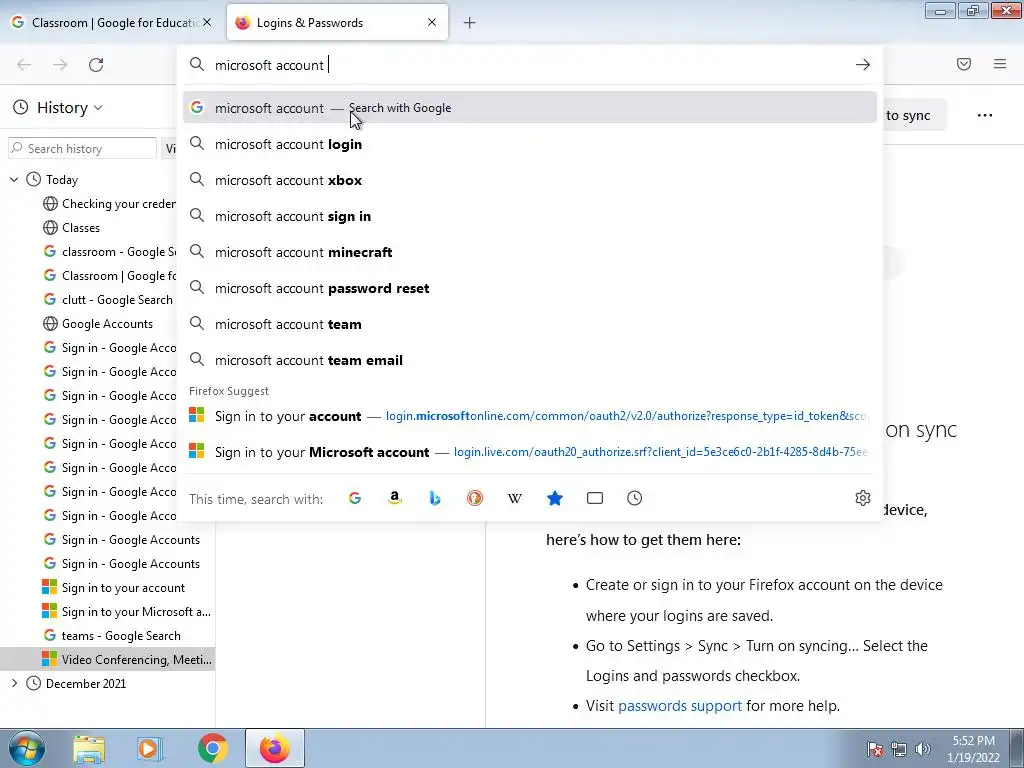Open 'Checking your credentials' history entry
The image size is (1024, 768).
coord(109,204)
